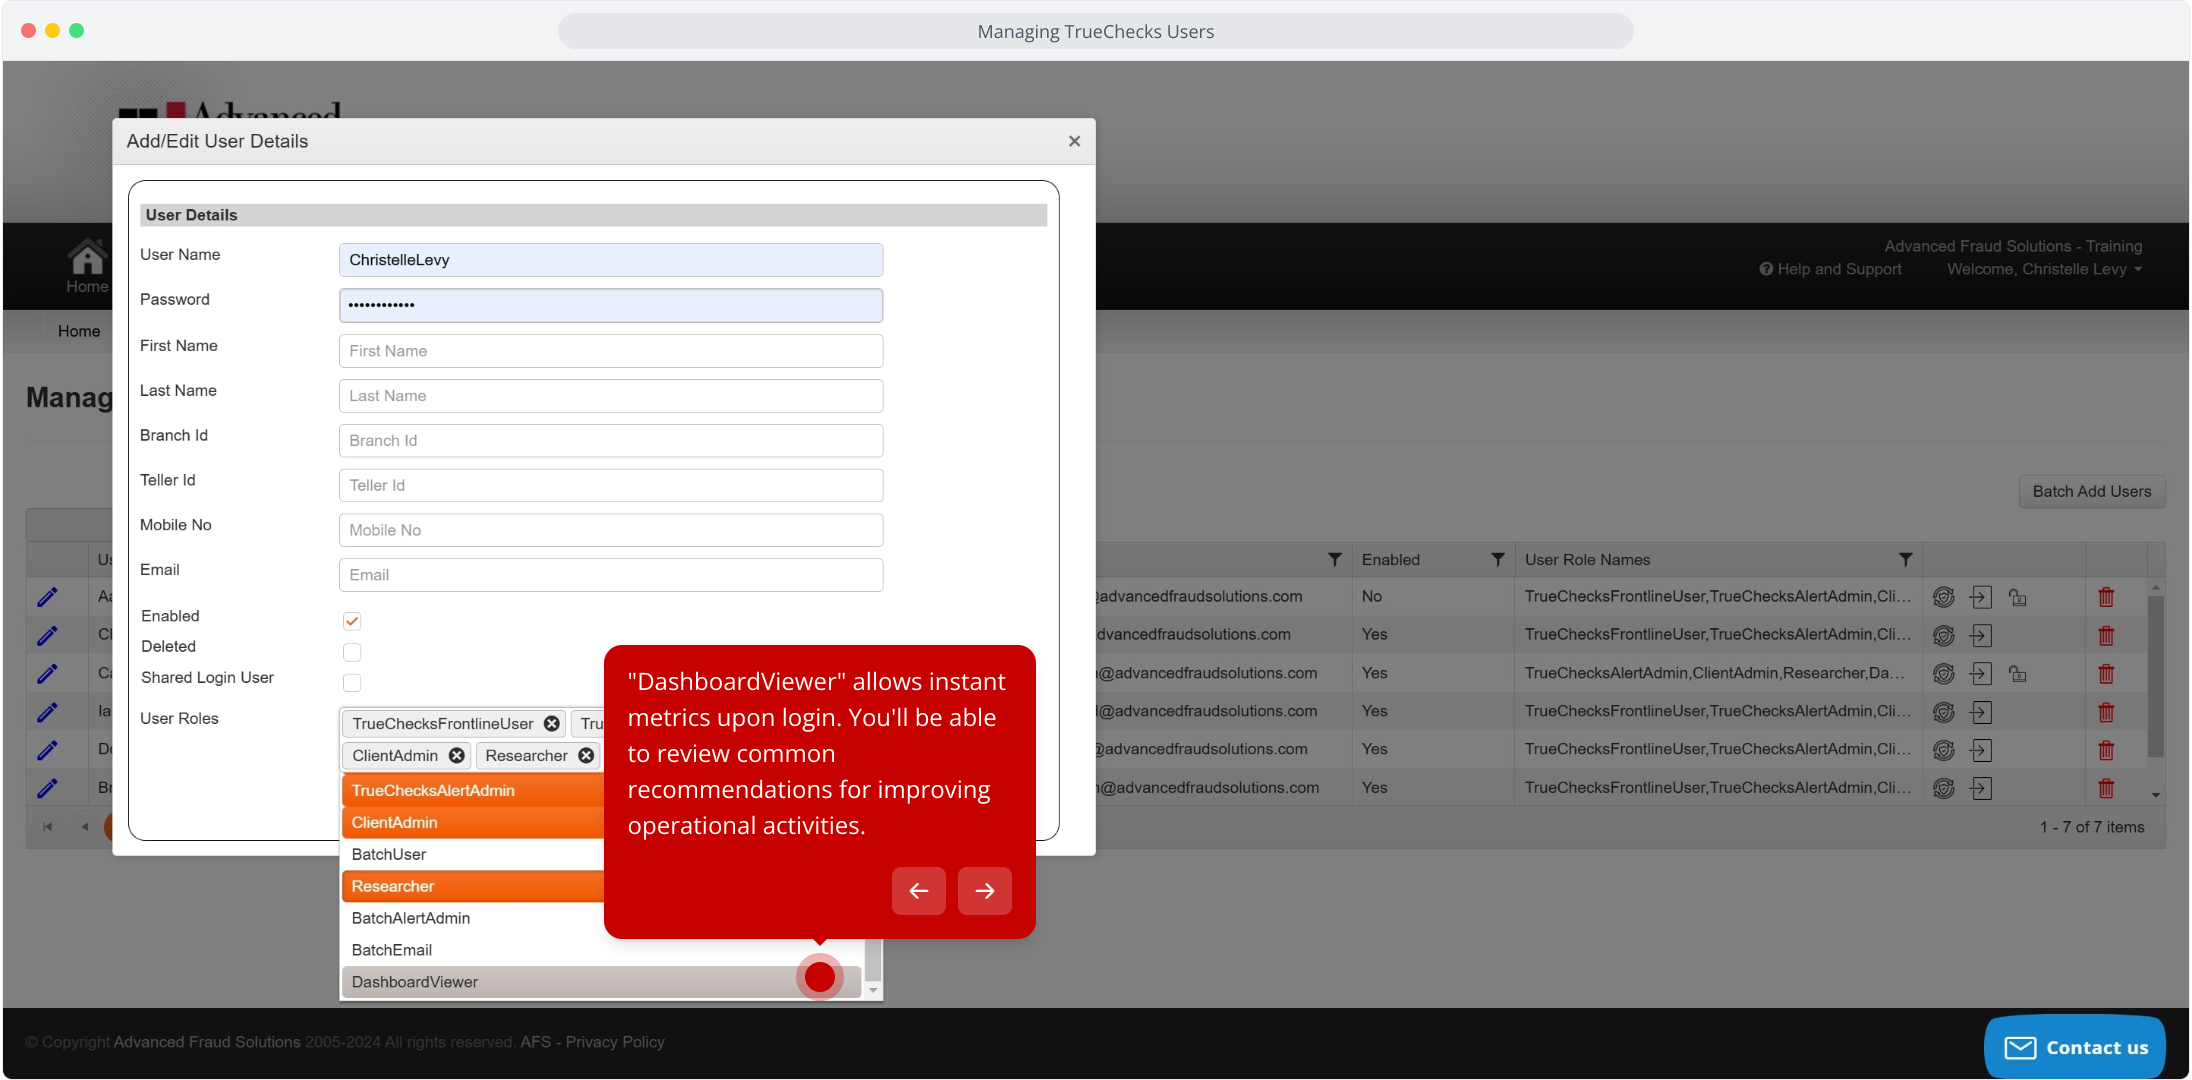This screenshot has width=2192, height=1080.
Task: Click the shield icon in the row listing Researcher
Action: tap(1943, 674)
